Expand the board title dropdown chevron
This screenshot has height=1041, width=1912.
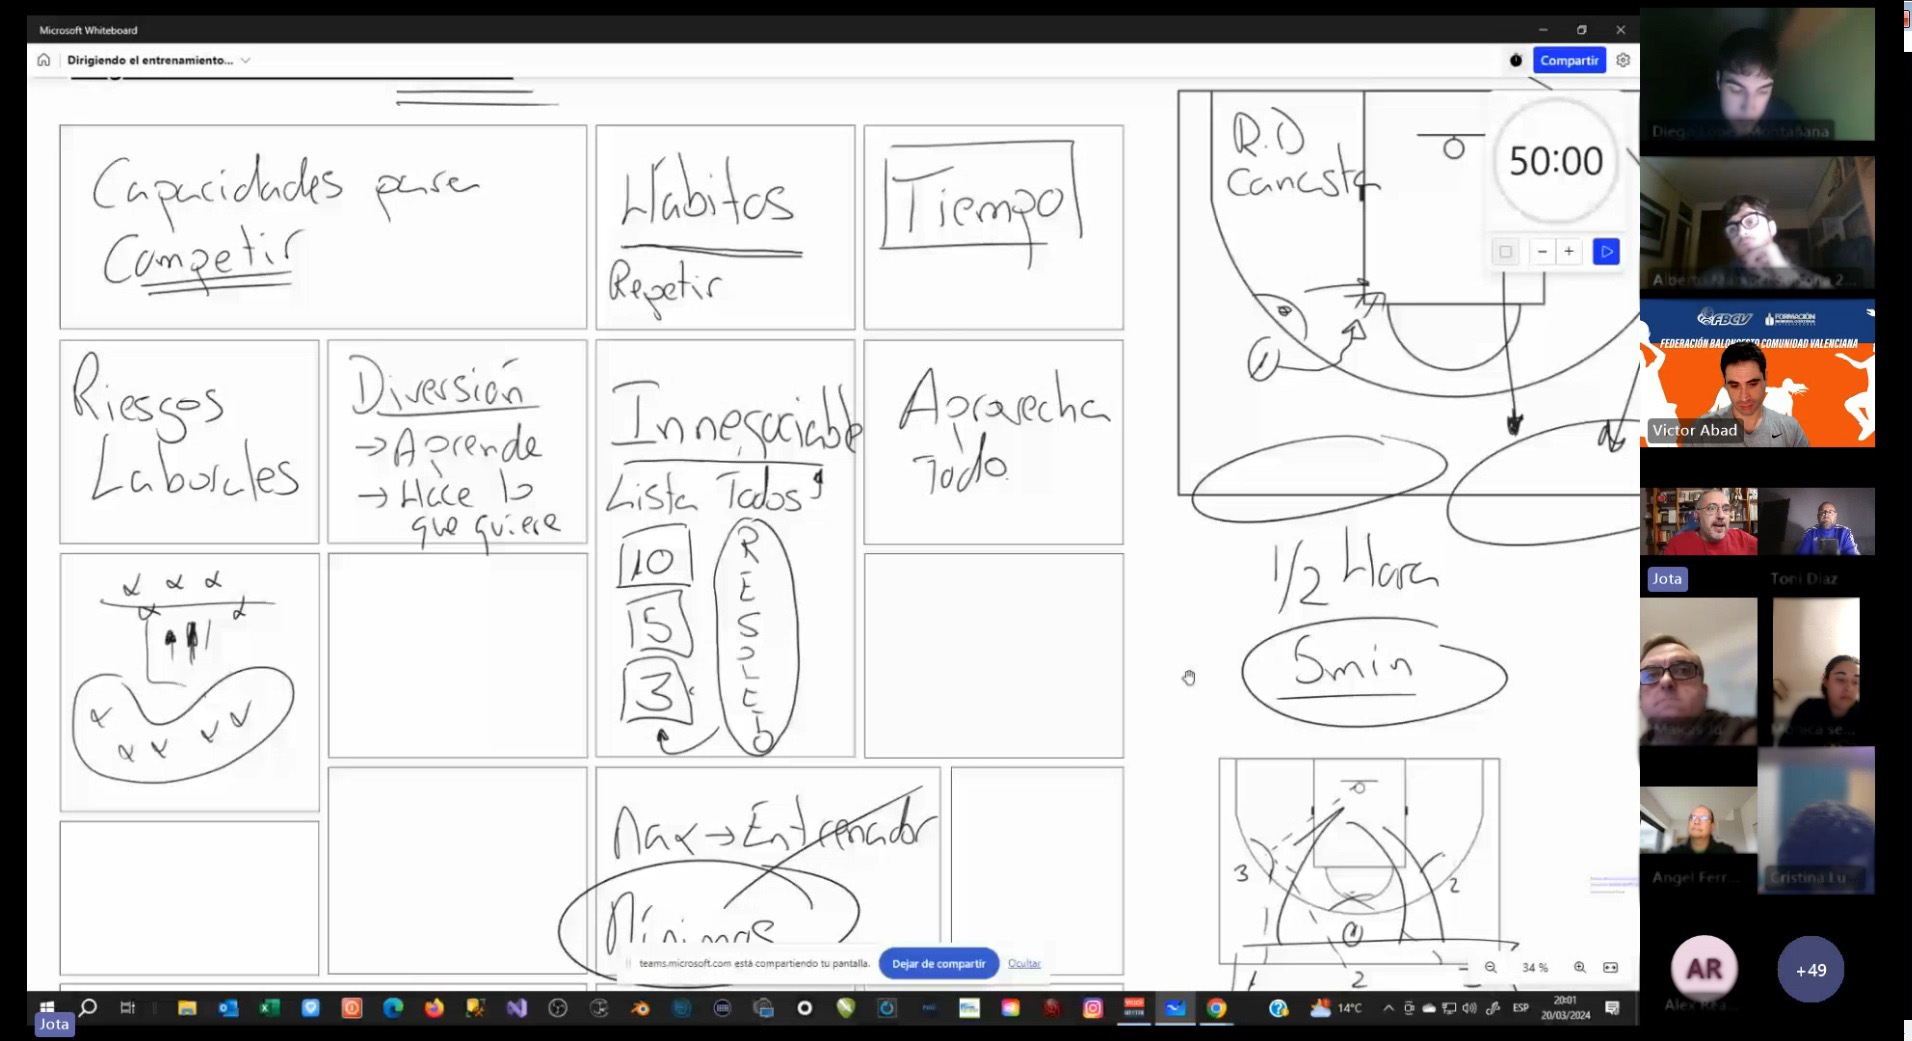coord(246,60)
